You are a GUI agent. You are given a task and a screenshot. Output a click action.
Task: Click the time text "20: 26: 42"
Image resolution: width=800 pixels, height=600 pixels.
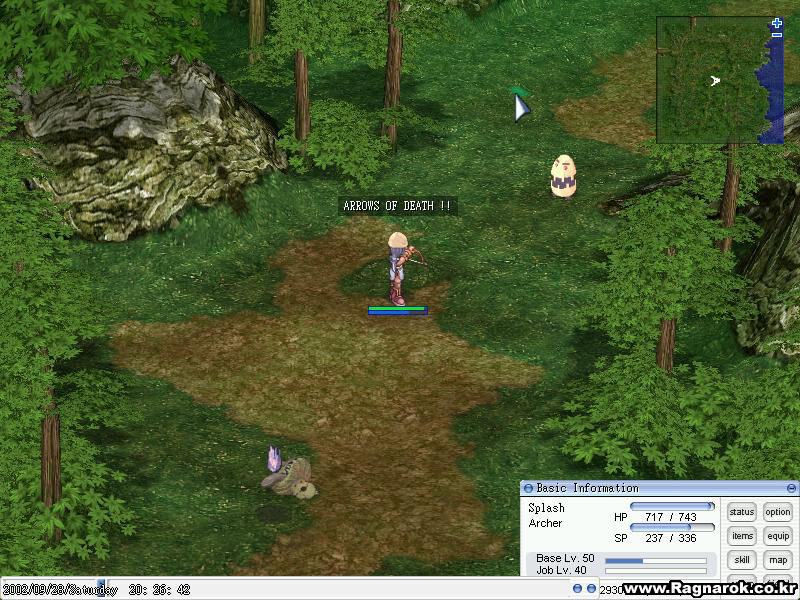[x=160, y=590]
